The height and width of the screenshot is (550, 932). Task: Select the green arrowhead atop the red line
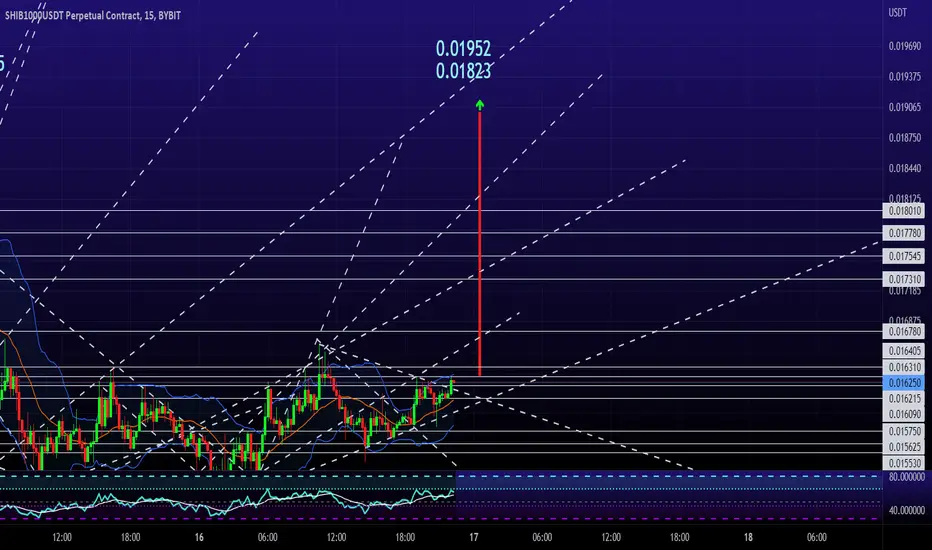(480, 105)
